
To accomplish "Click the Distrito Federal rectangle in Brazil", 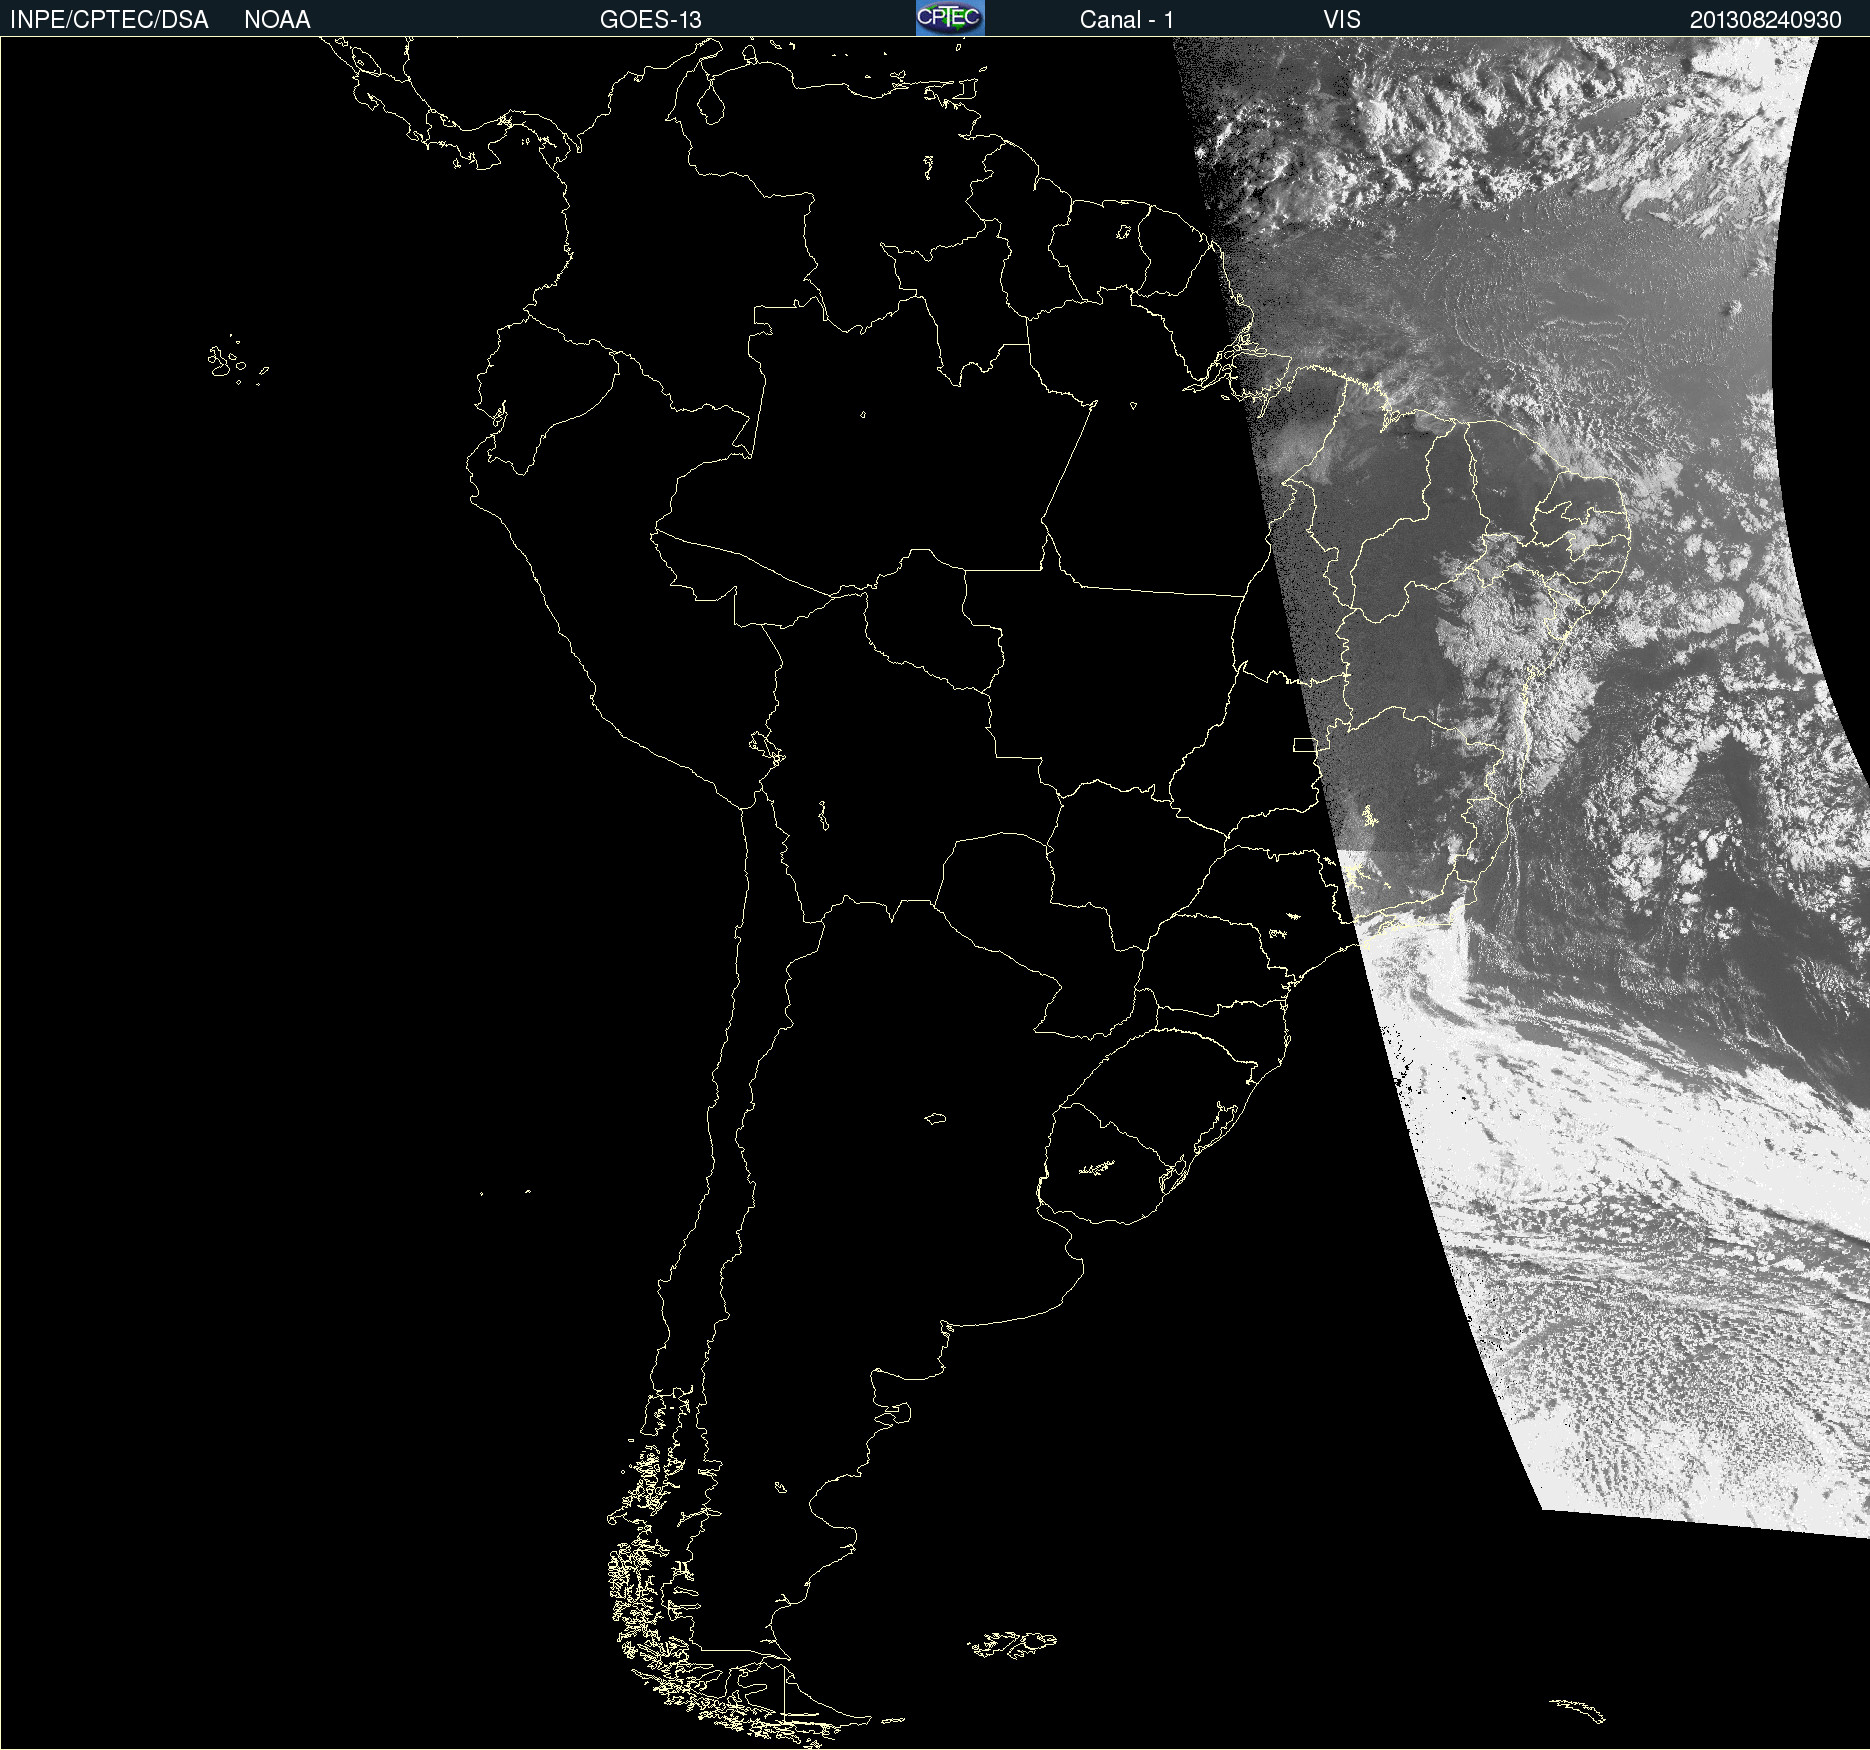I will click(1305, 744).
